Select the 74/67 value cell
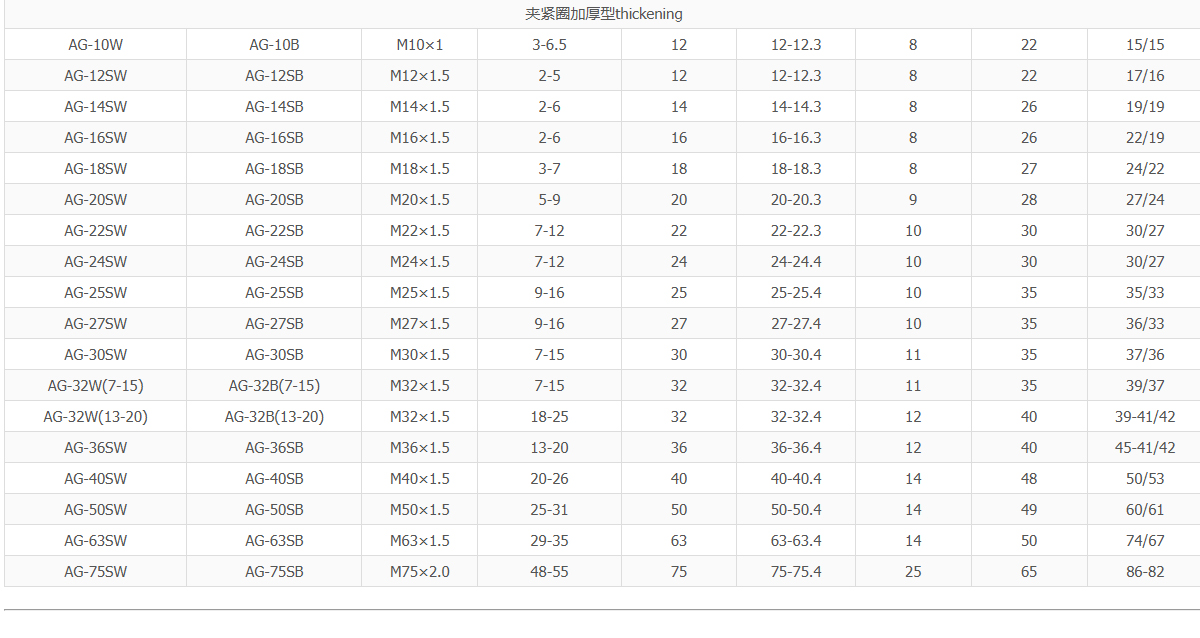Screen dimensions: 1200x638 1145,541
